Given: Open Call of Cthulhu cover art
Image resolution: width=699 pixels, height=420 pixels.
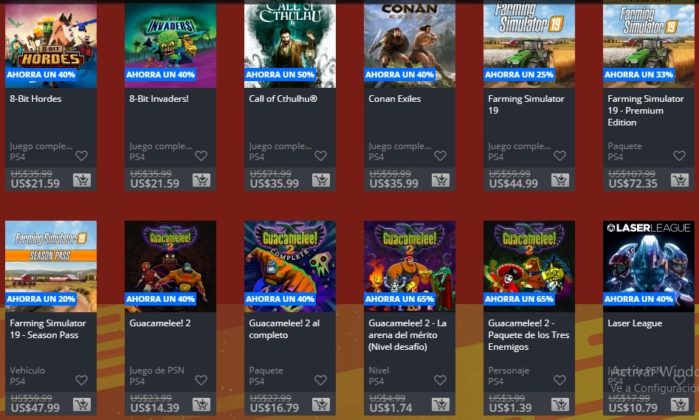Looking at the screenshot, I should pos(290,45).
